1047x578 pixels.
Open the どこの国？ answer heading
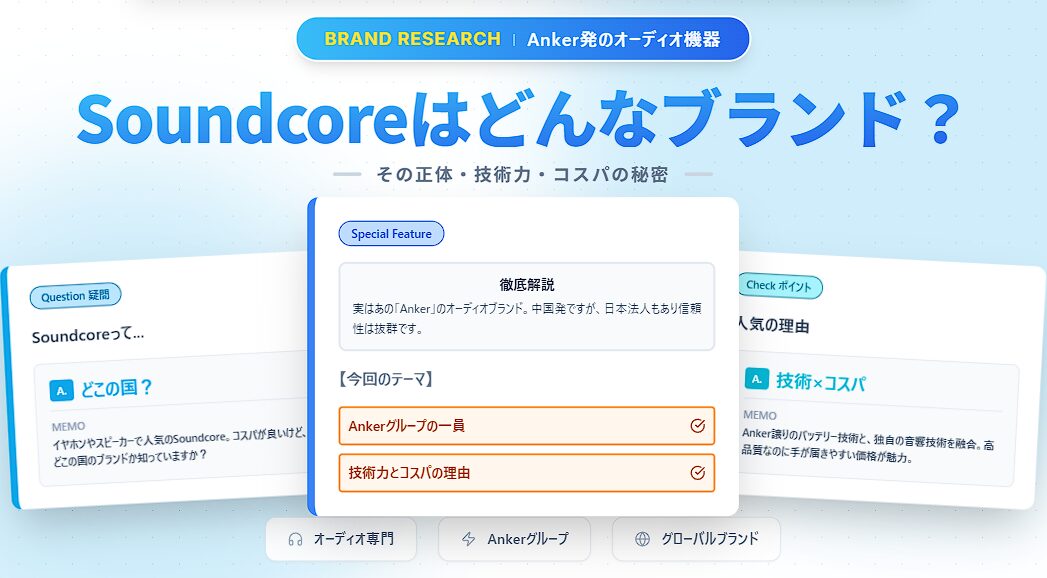(x=116, y=388)
